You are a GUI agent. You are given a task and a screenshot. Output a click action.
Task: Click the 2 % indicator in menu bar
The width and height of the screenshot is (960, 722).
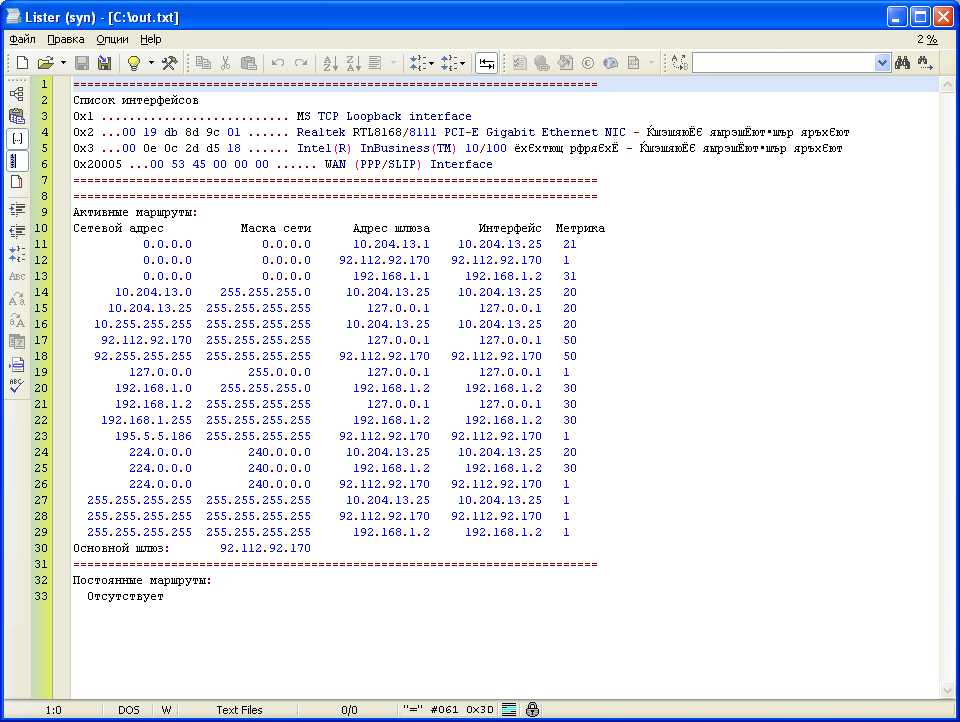[927, 39]
